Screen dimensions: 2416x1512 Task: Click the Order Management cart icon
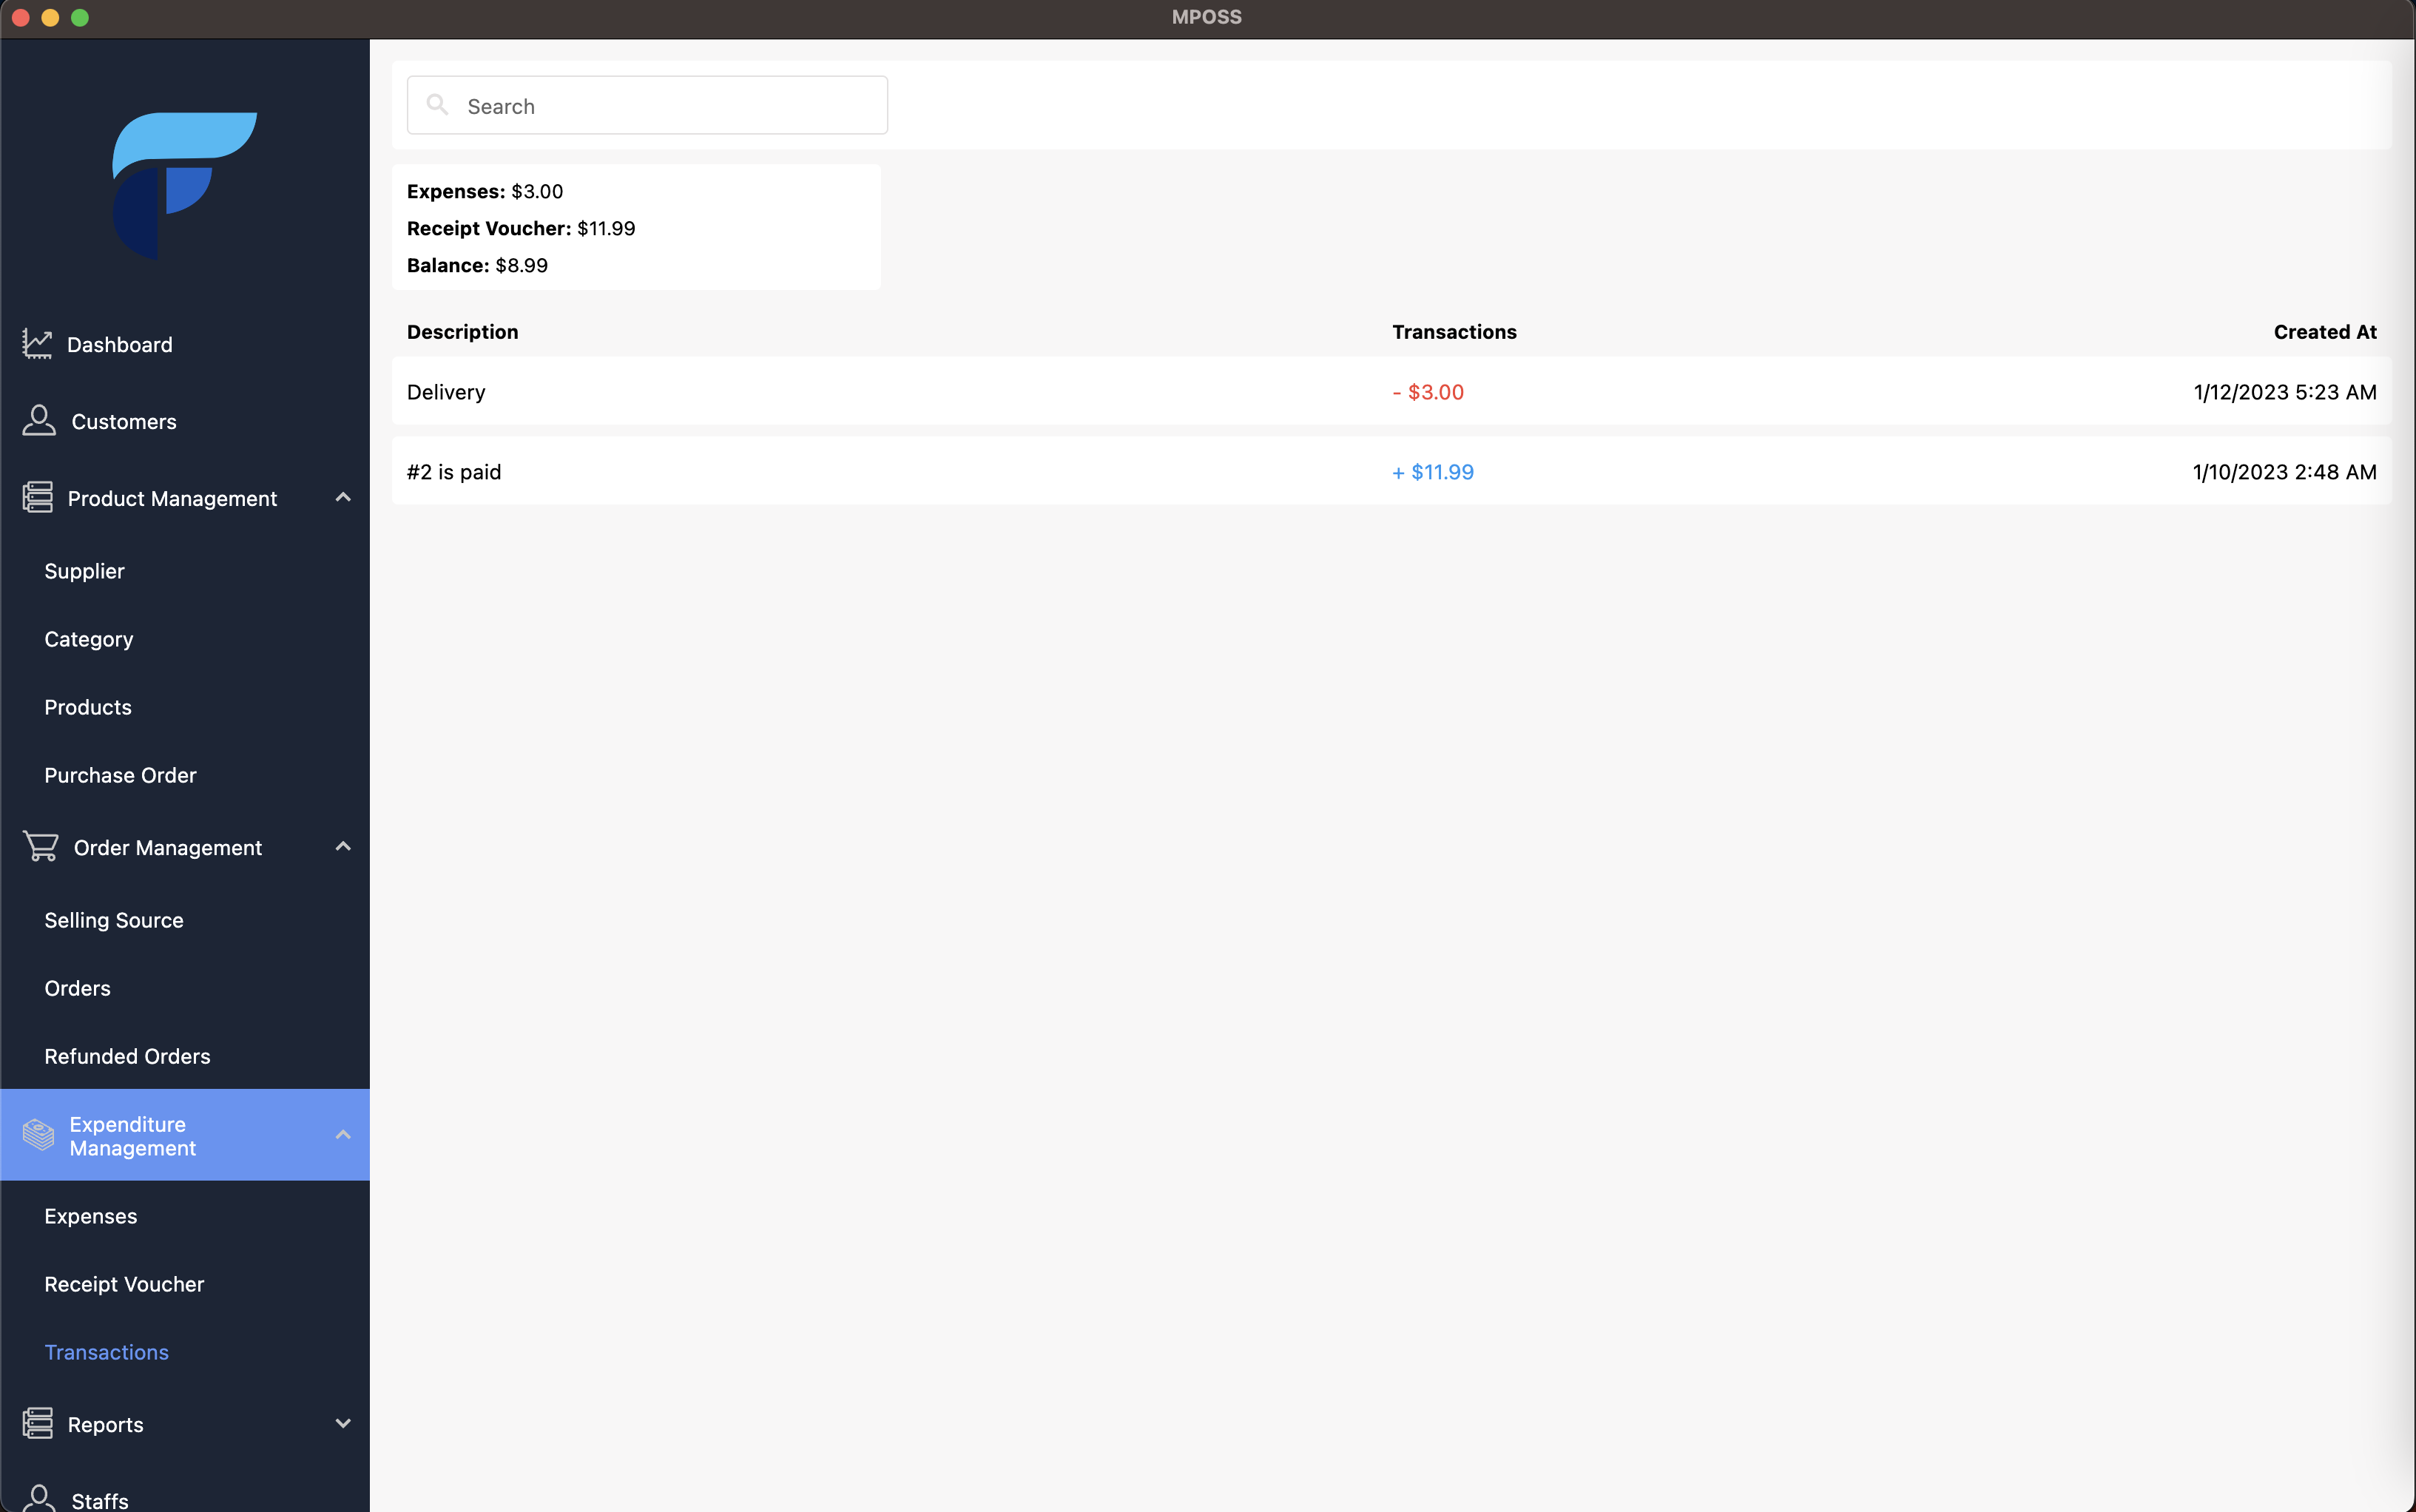pos(41,847)
